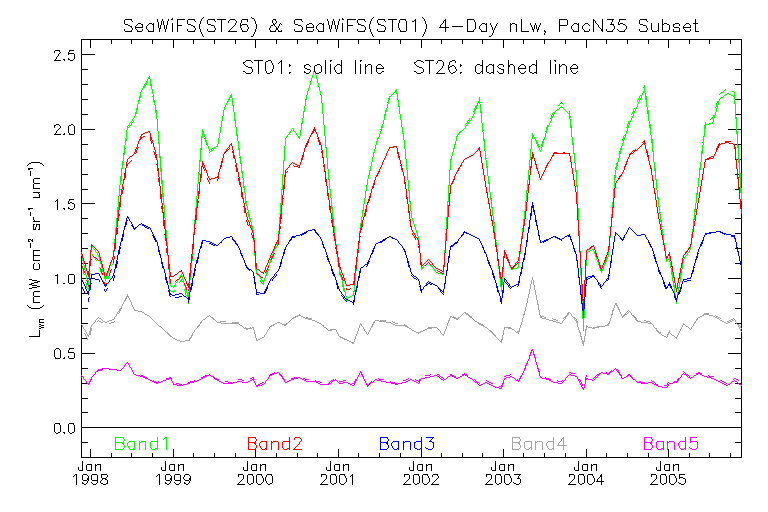Click the Jan 1998 x-axis label
768x512 pixels.
[90, 473]
